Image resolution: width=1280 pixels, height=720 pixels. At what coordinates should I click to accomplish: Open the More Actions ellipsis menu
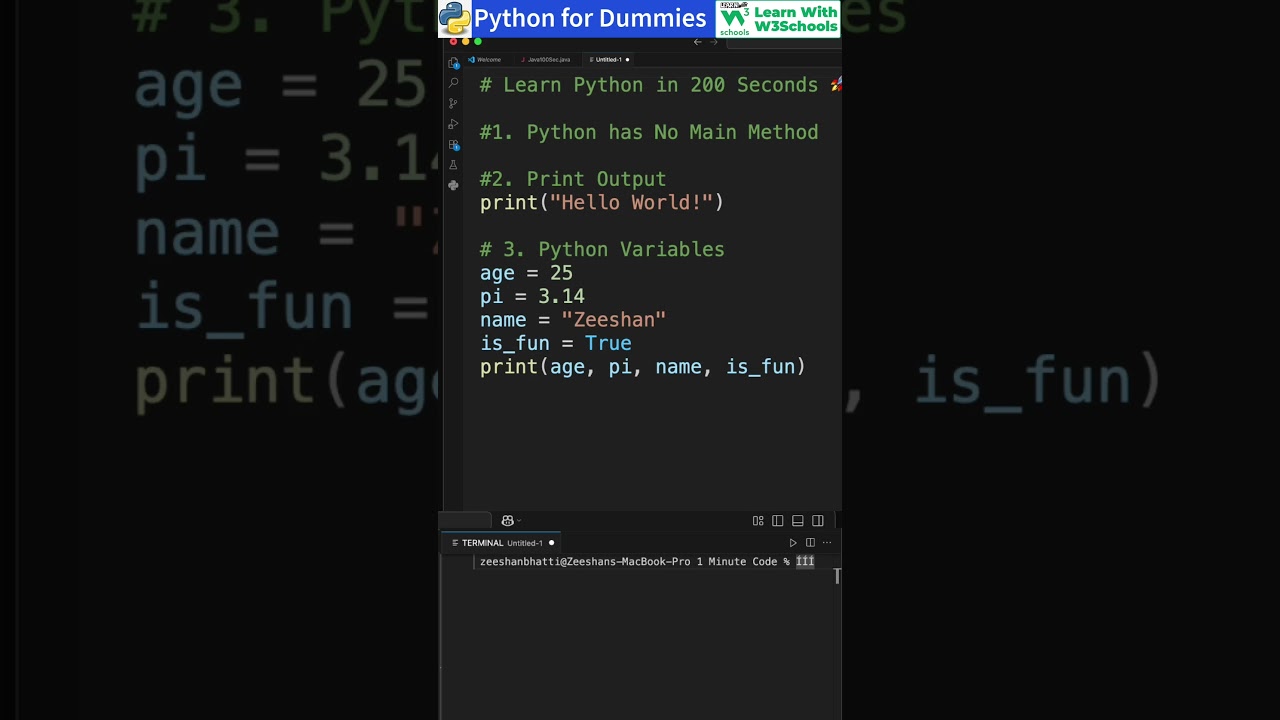827,543
